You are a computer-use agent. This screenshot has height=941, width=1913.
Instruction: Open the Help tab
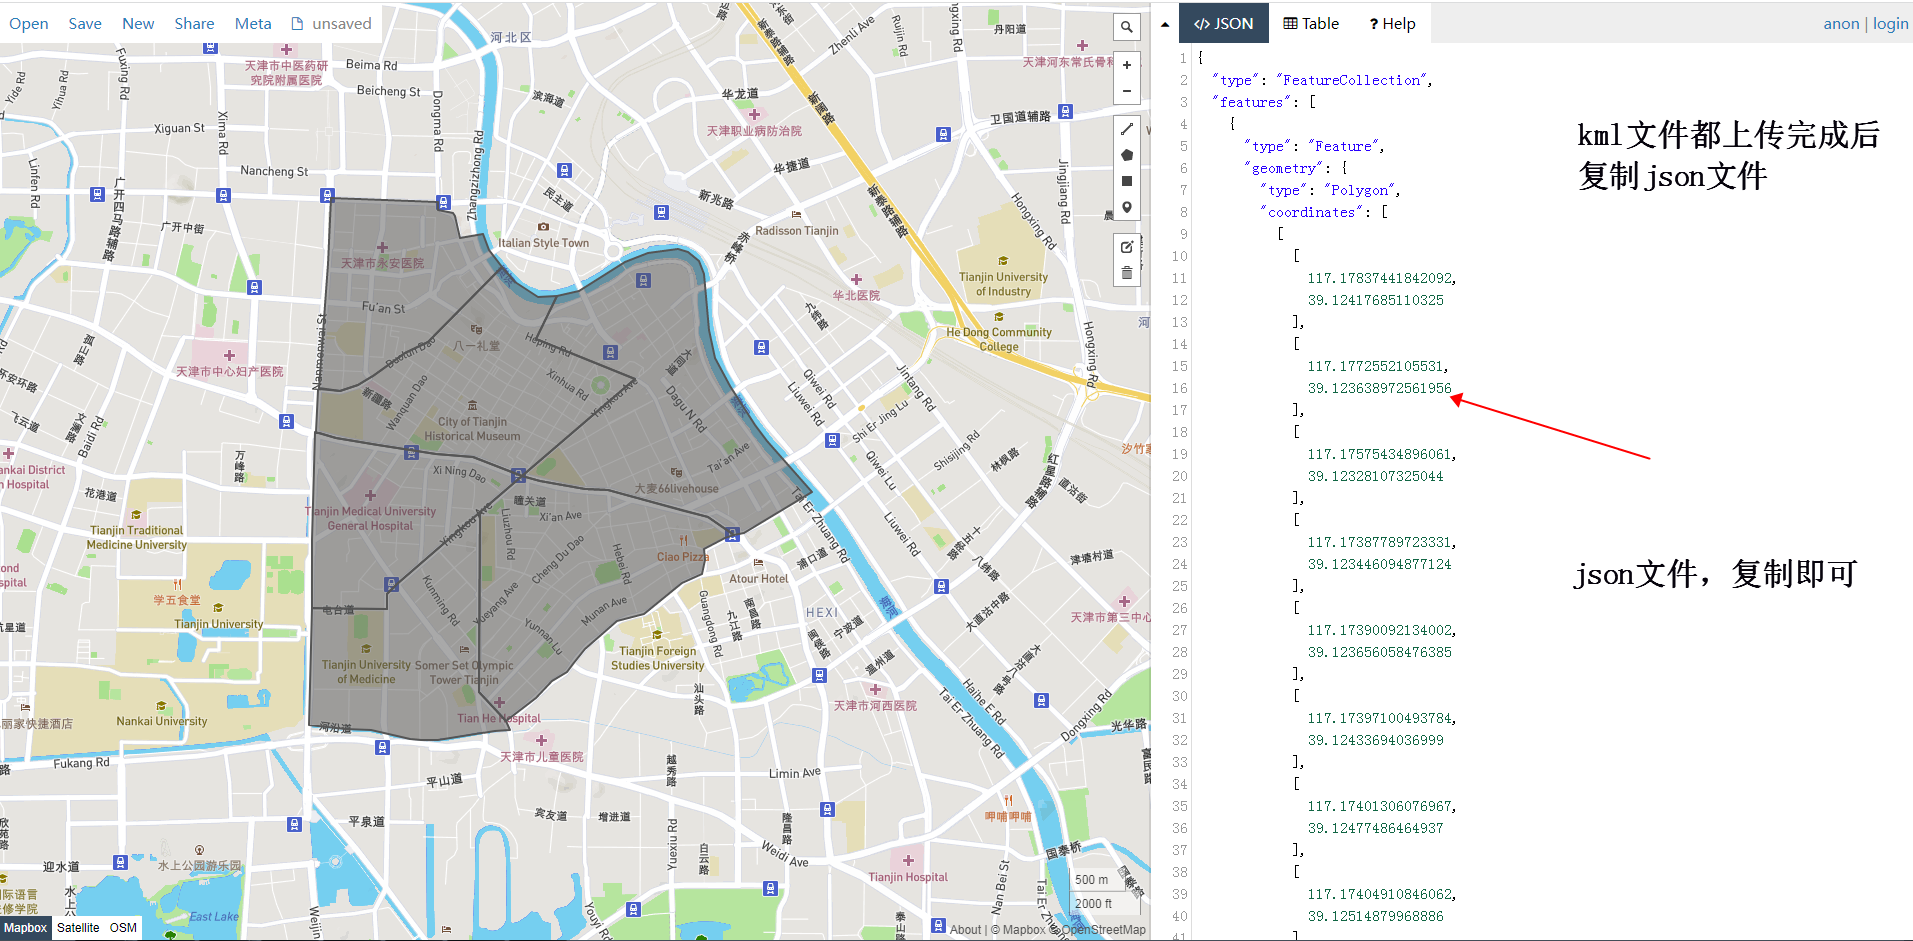point(1392,24)
